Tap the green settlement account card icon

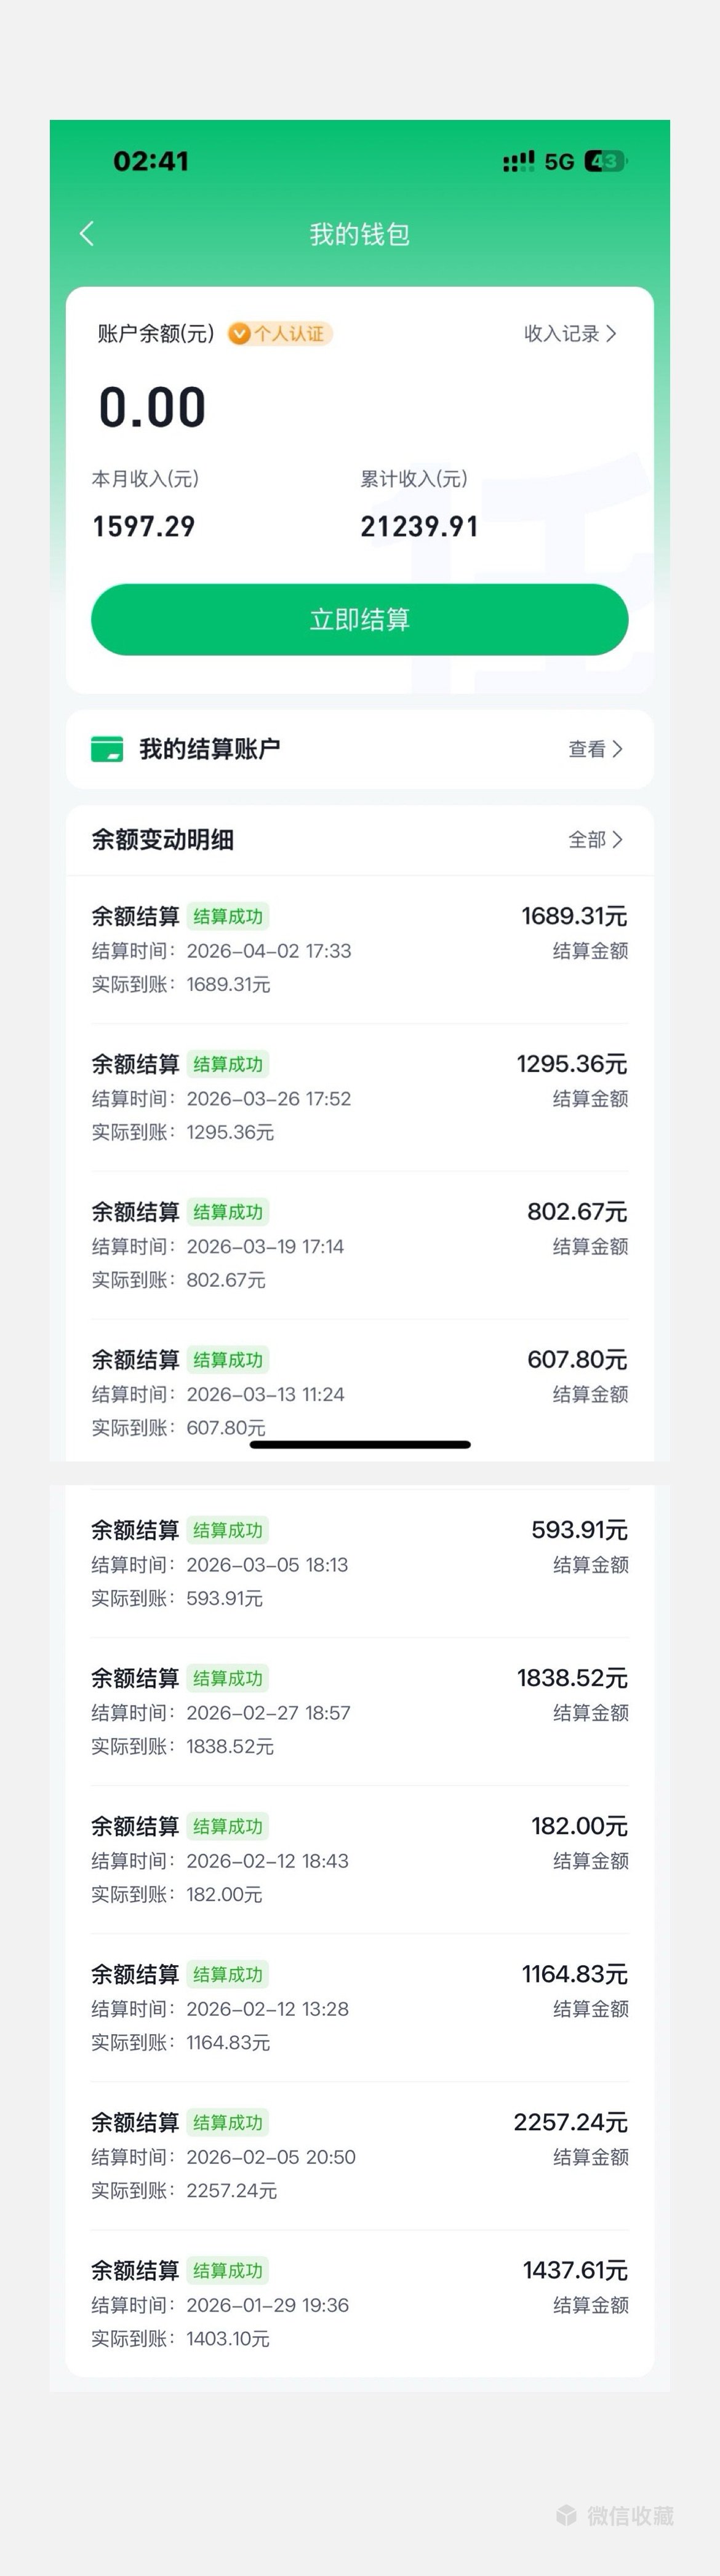[107, 749]
